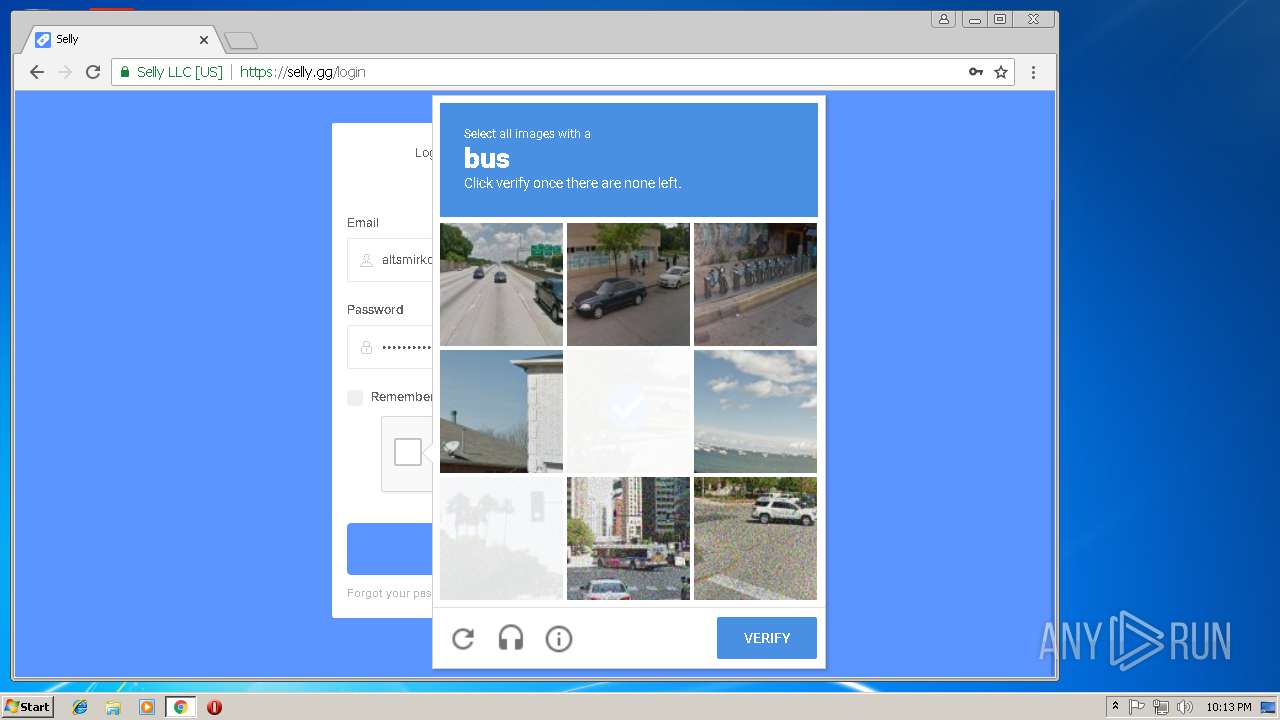
Task: Click the VERIFY button
Action: (x=767, y=638)
